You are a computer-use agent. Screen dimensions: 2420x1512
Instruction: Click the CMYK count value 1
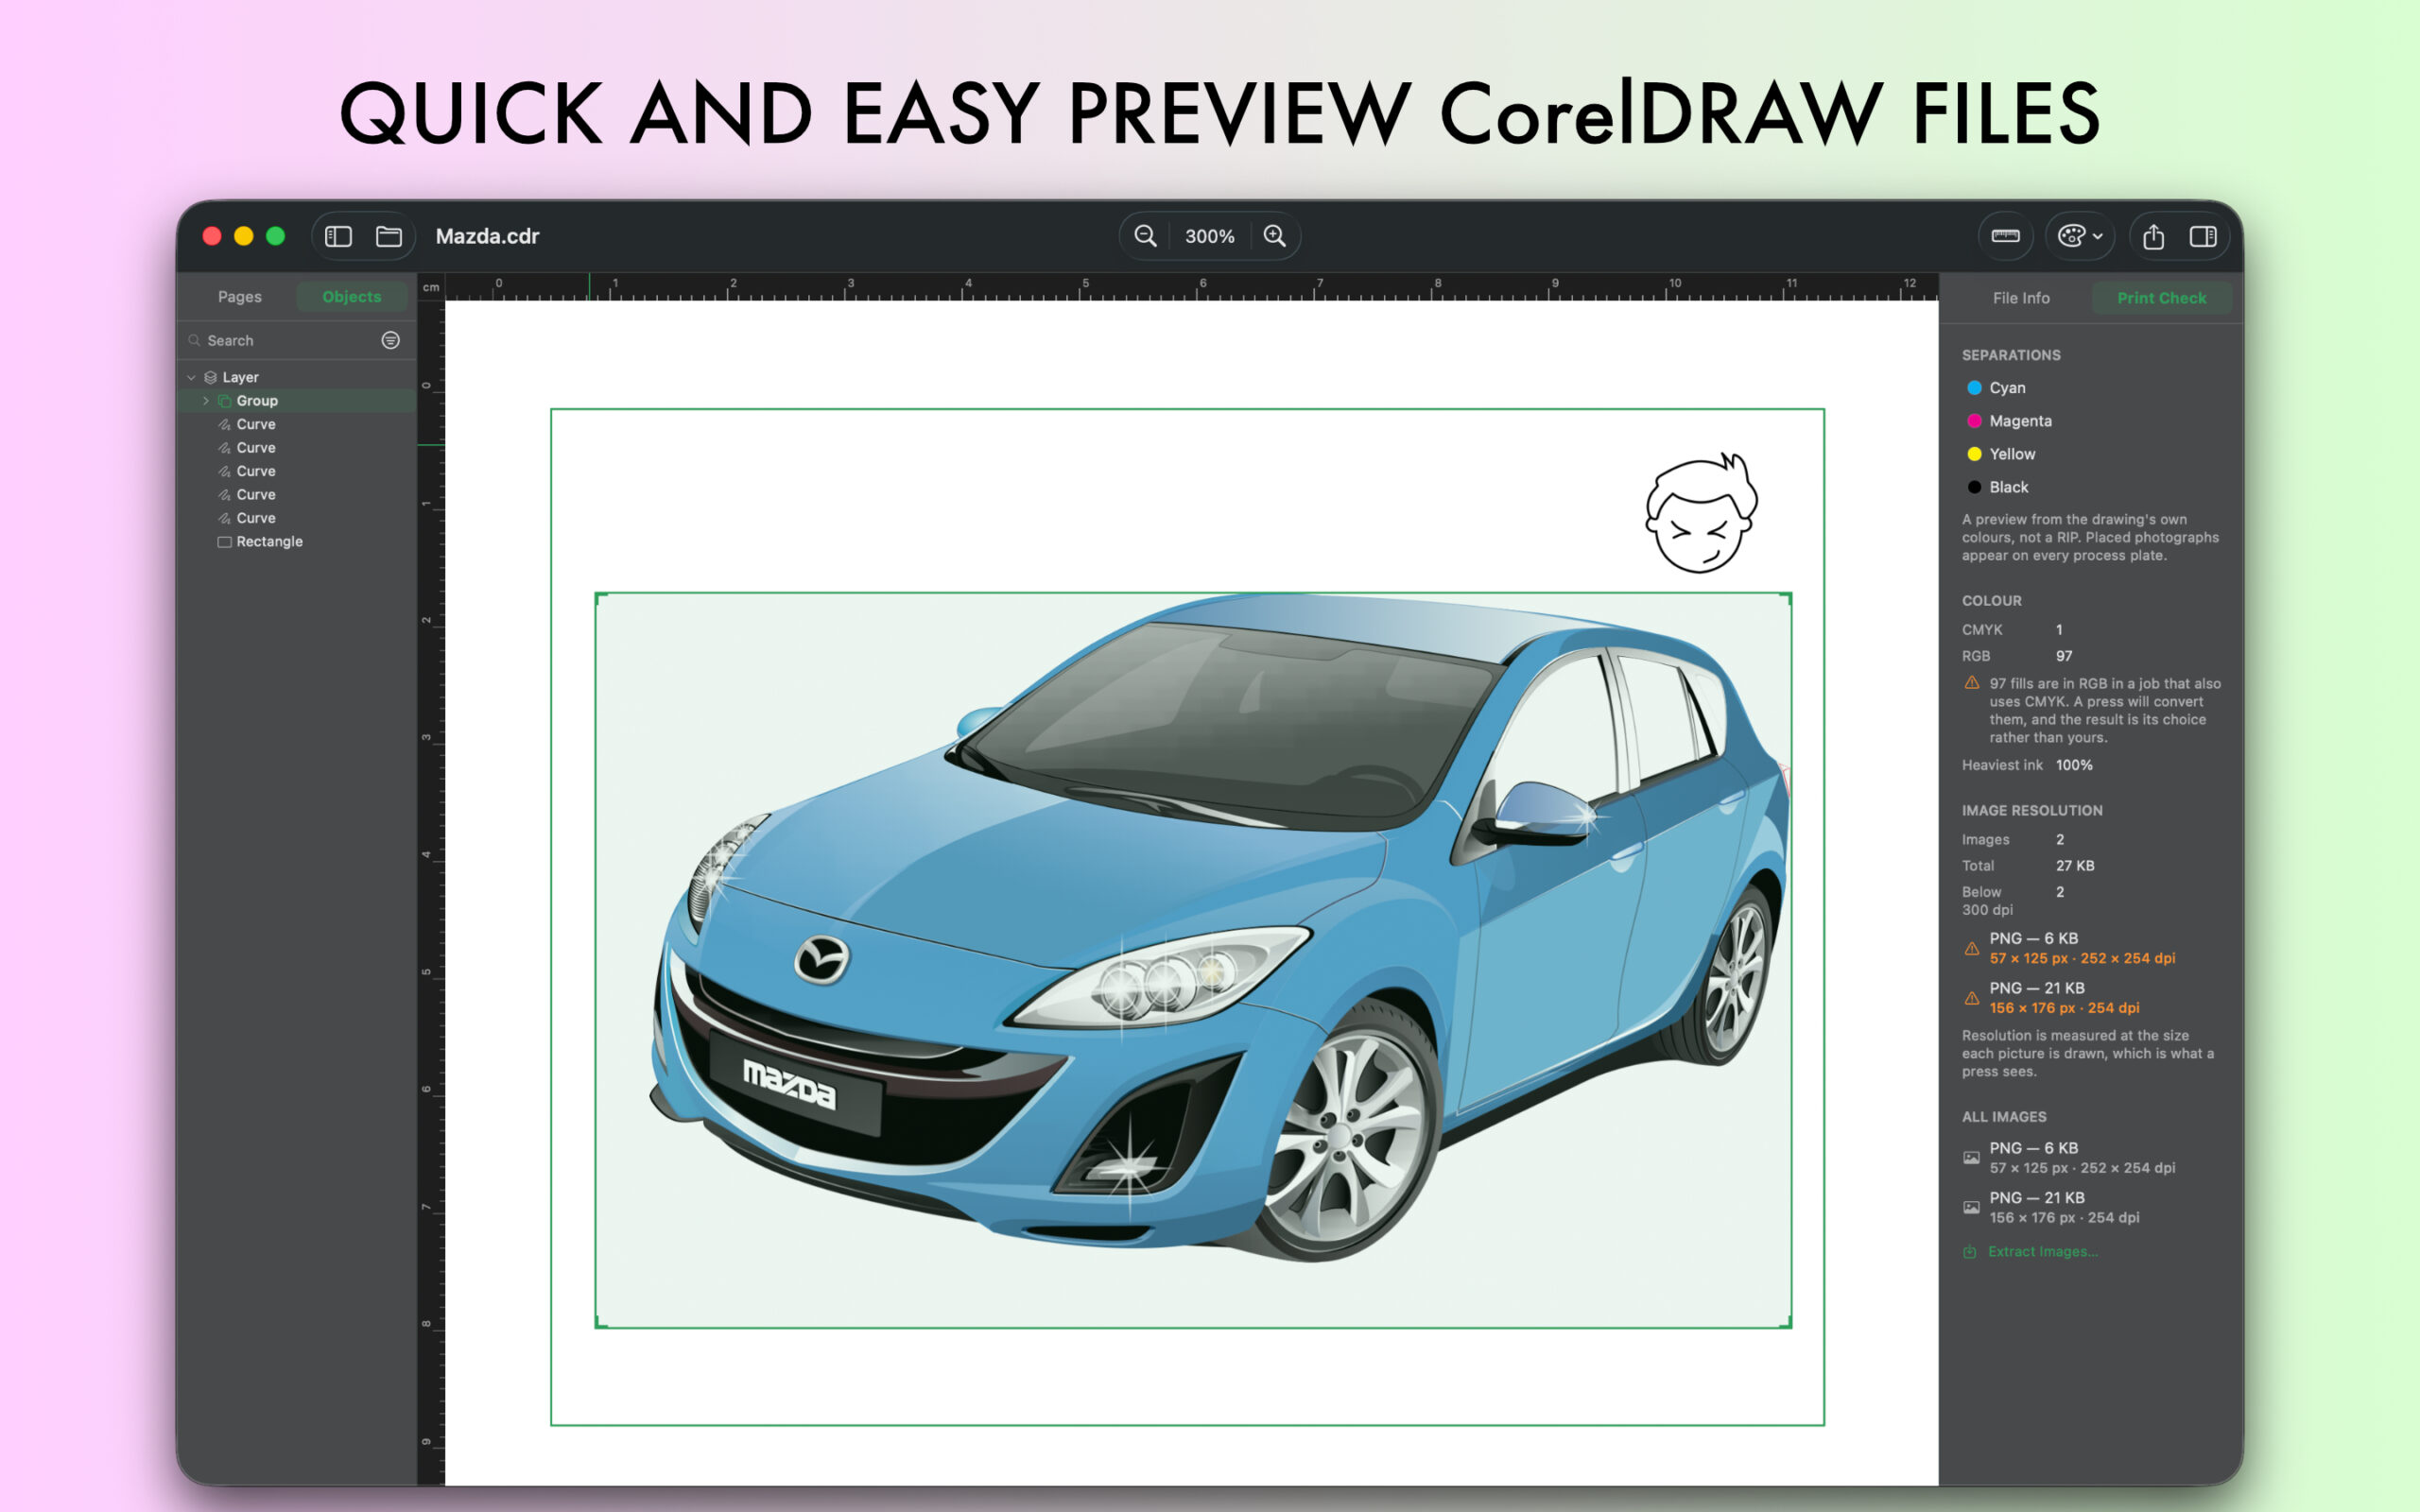pos(2059,630)
